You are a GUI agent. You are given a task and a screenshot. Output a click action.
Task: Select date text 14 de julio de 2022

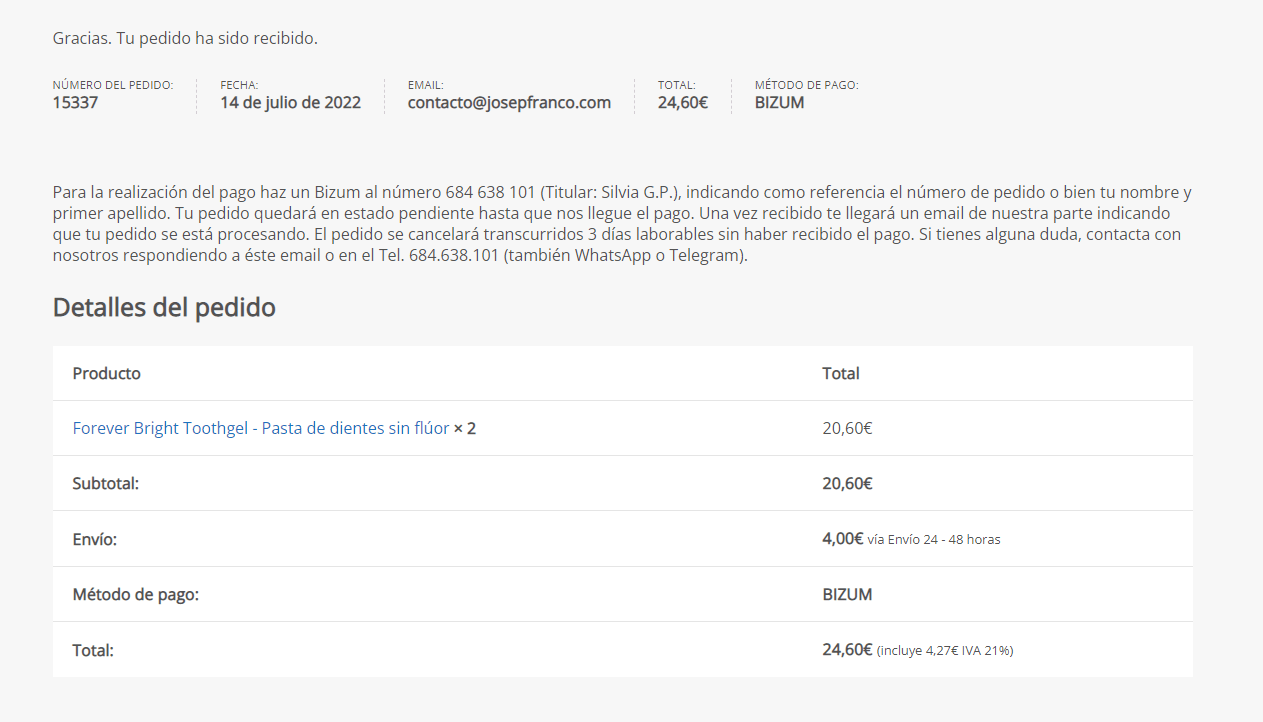[291, 102]
